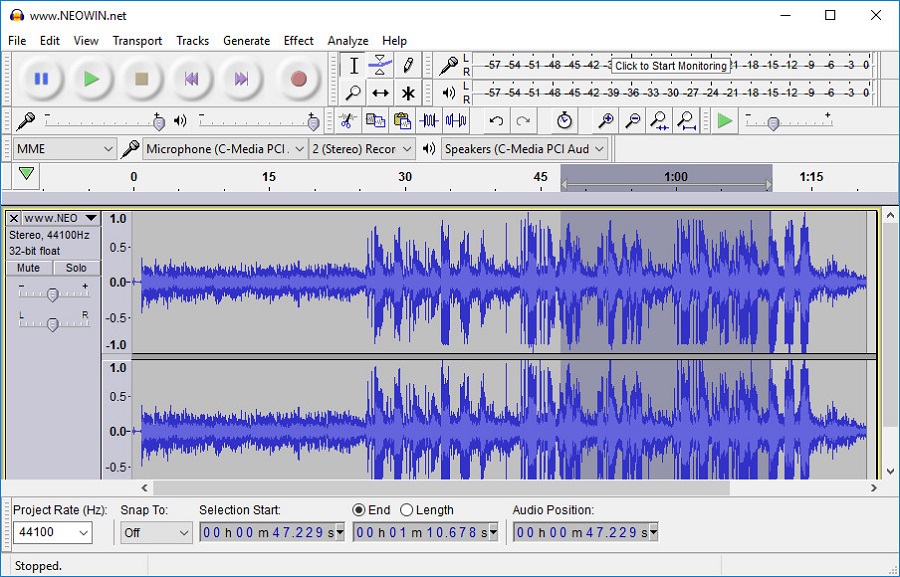
Task: Select the Draw pencil tool
Action: 408,66
